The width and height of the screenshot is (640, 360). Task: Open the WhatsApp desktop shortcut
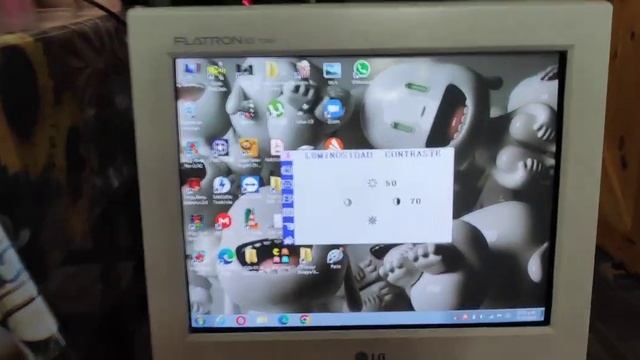(362, 69)
